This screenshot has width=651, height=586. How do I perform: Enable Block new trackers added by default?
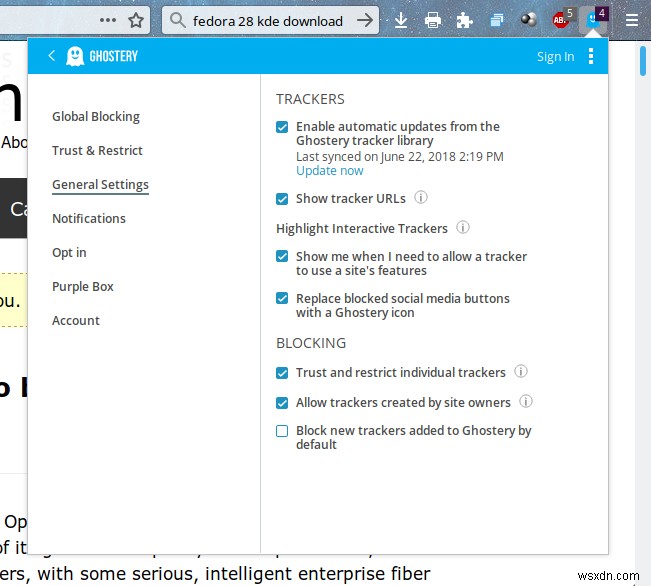tap(282, 431)
